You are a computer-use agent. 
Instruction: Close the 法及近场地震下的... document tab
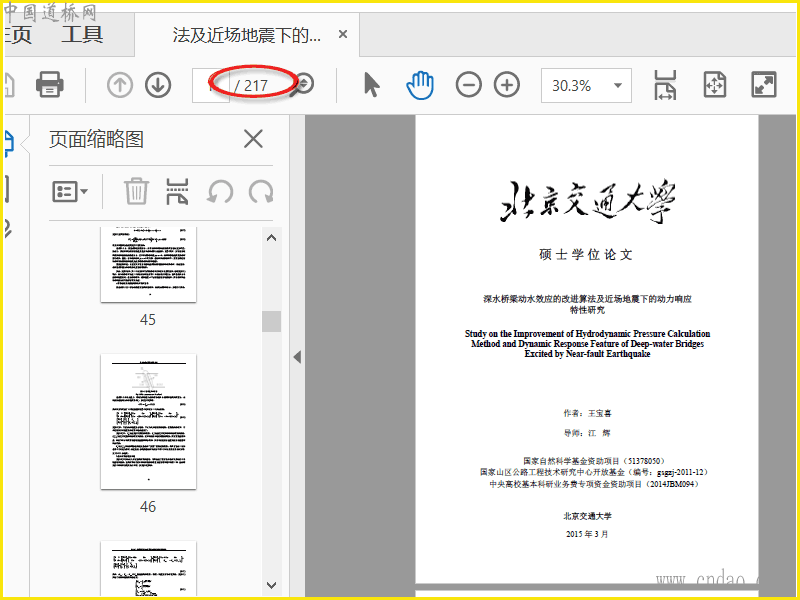coord(343,34)
